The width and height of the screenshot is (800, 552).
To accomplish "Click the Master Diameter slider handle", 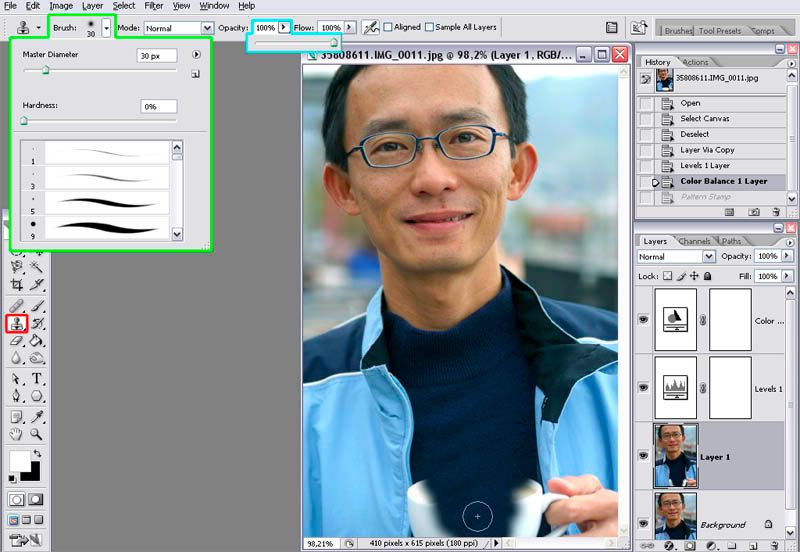I will pyautogui.click(x=45, y=70).
